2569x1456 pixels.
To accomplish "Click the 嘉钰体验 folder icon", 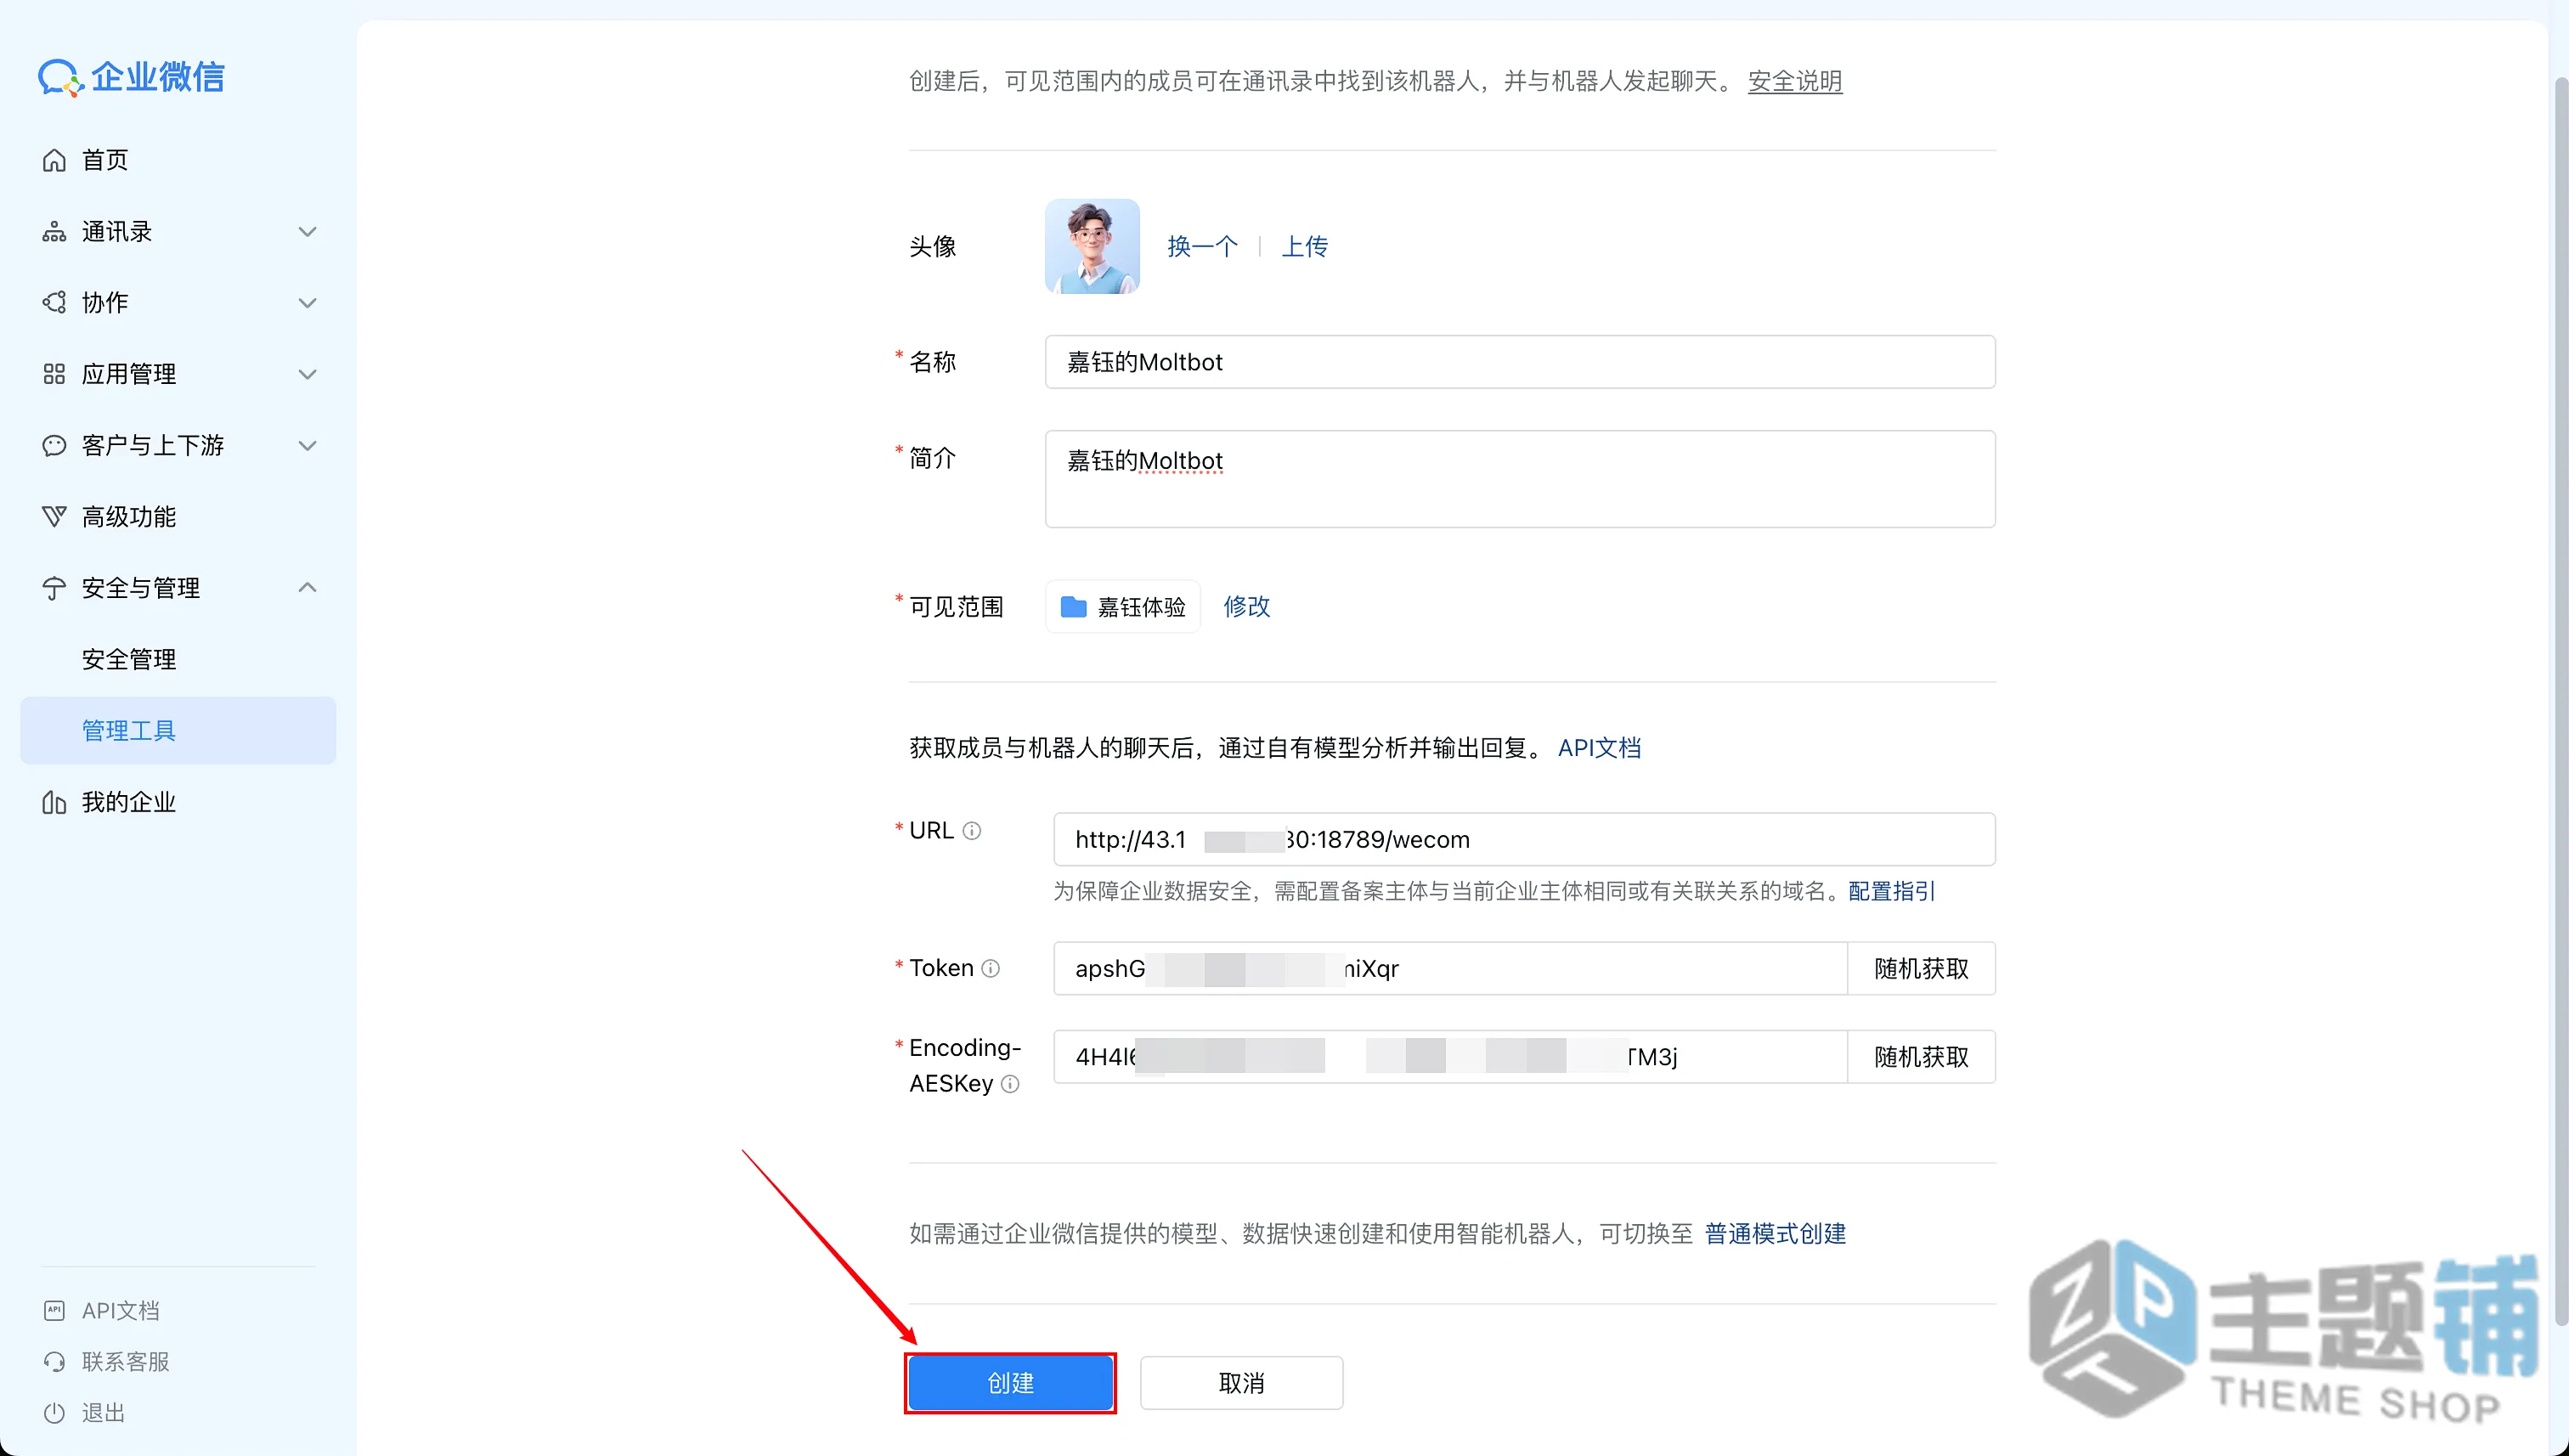I will coord(1073,607).
